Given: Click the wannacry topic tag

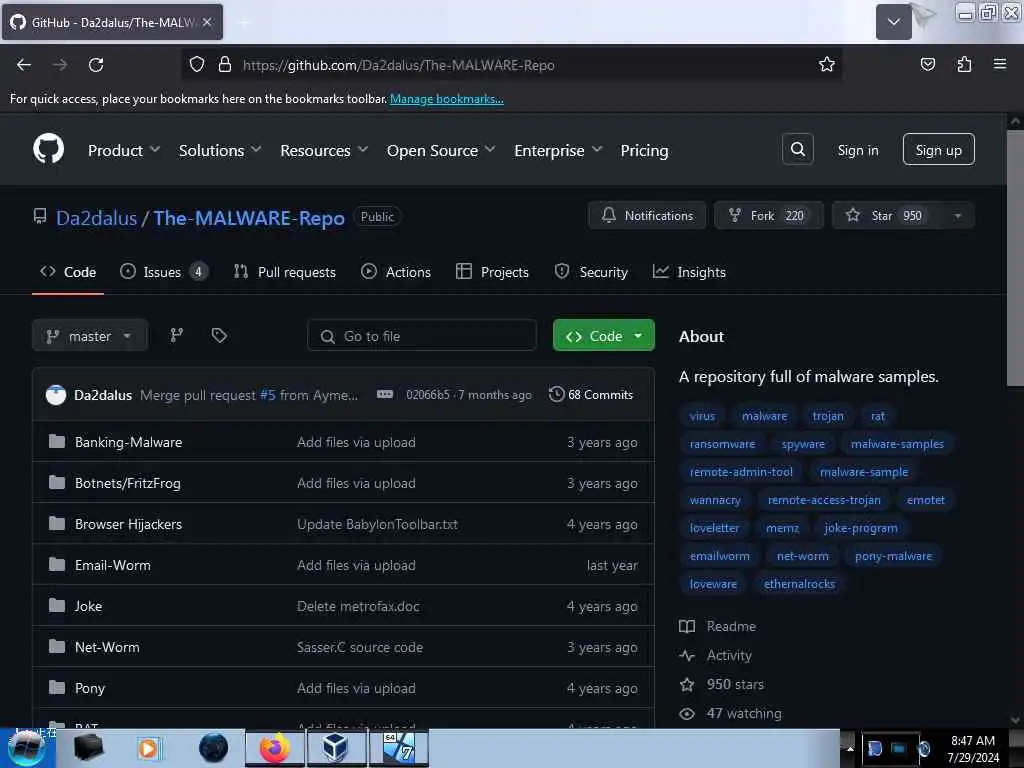Looking at the screenshot, I should click(715, 500).
